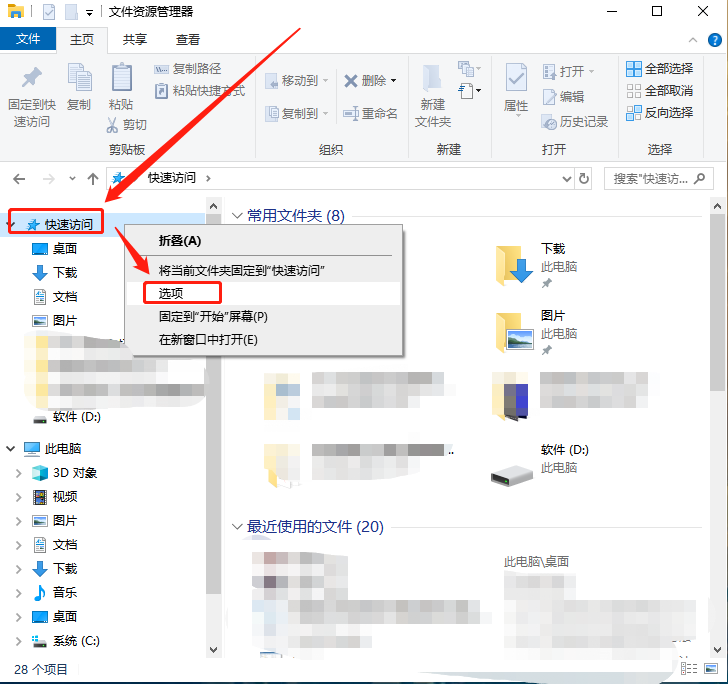
Task: Open the Delete (删除) dropdown arrow
Action: click(x=394, y=80)
